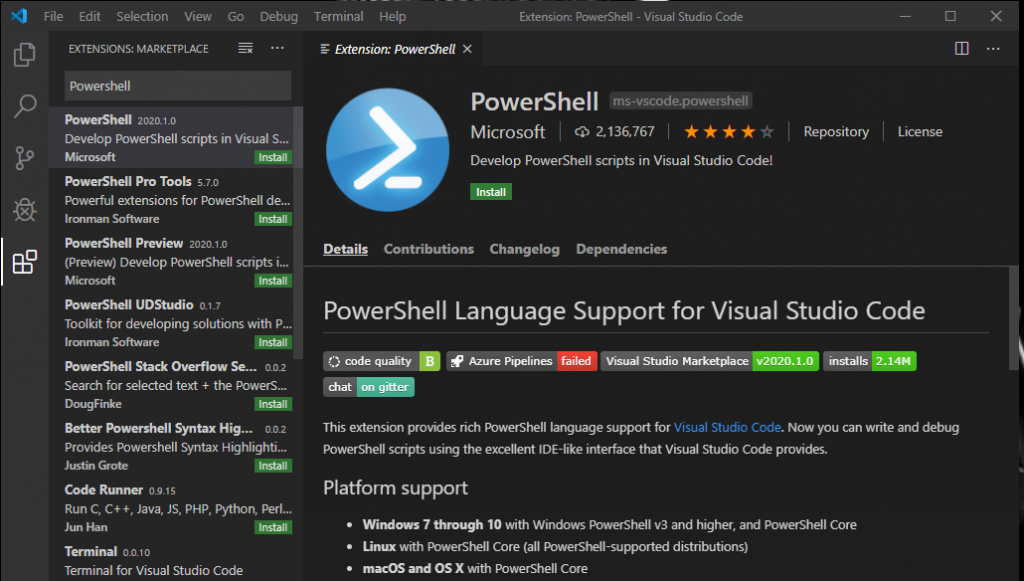This screenshot has height=581, width=1024.
Task: Click the star rating of PowerShell
Action: coord(728,132)
